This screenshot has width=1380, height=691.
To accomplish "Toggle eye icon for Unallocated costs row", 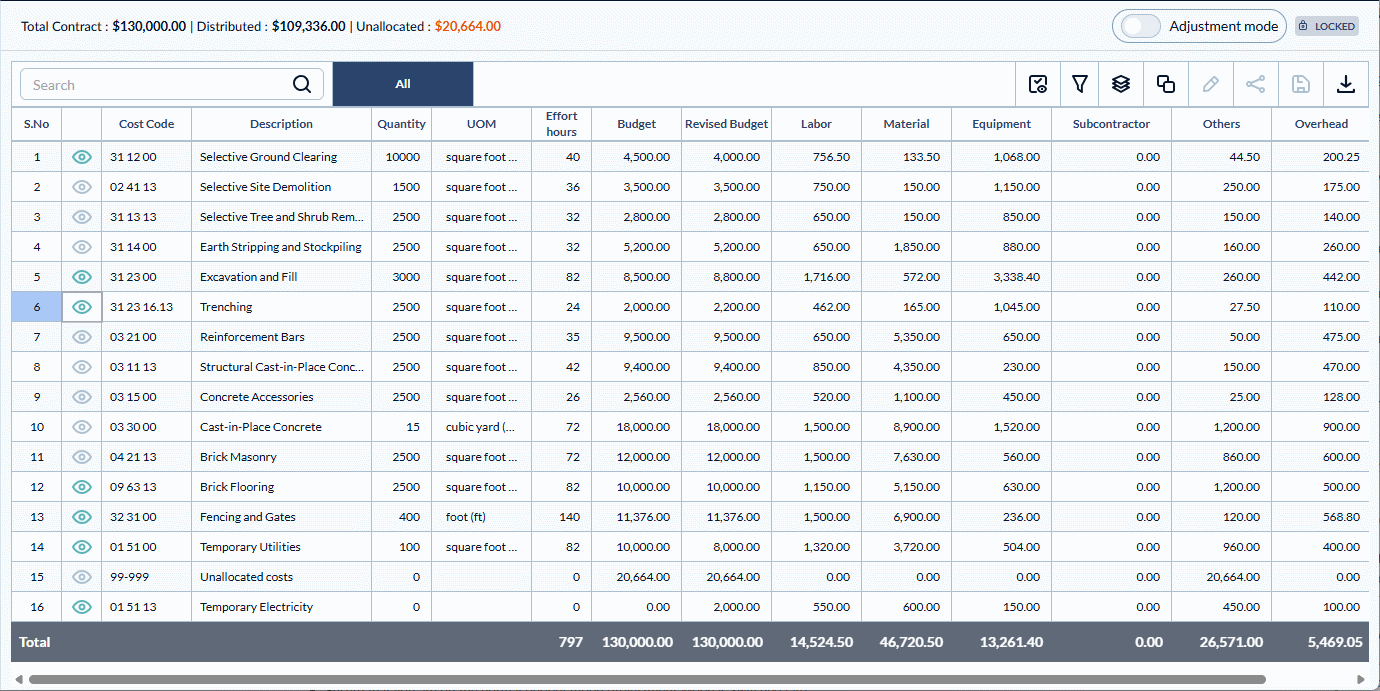I will (x=82, y=577).
